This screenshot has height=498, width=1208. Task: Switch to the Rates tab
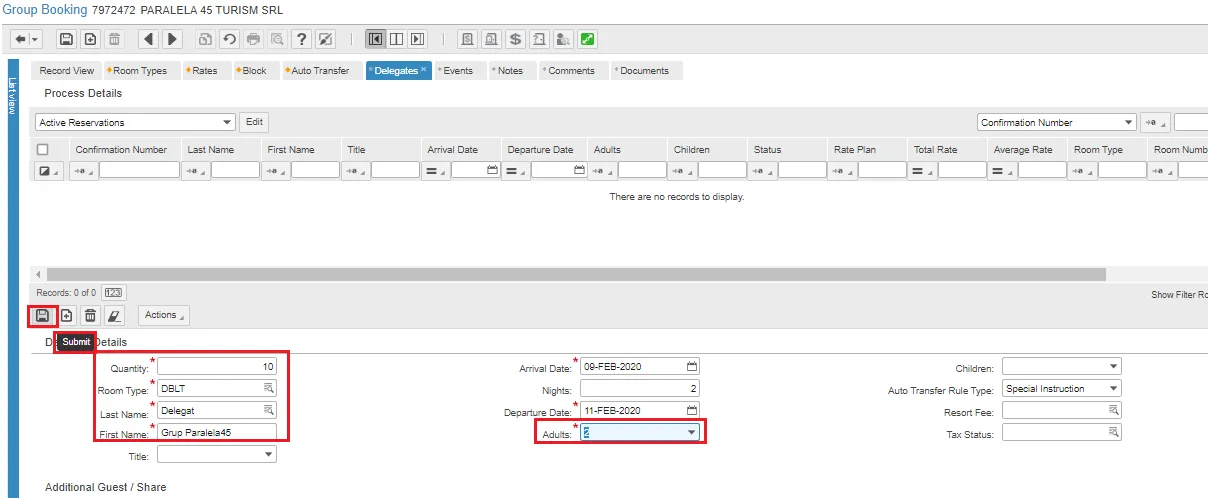(x=204, y=71)
